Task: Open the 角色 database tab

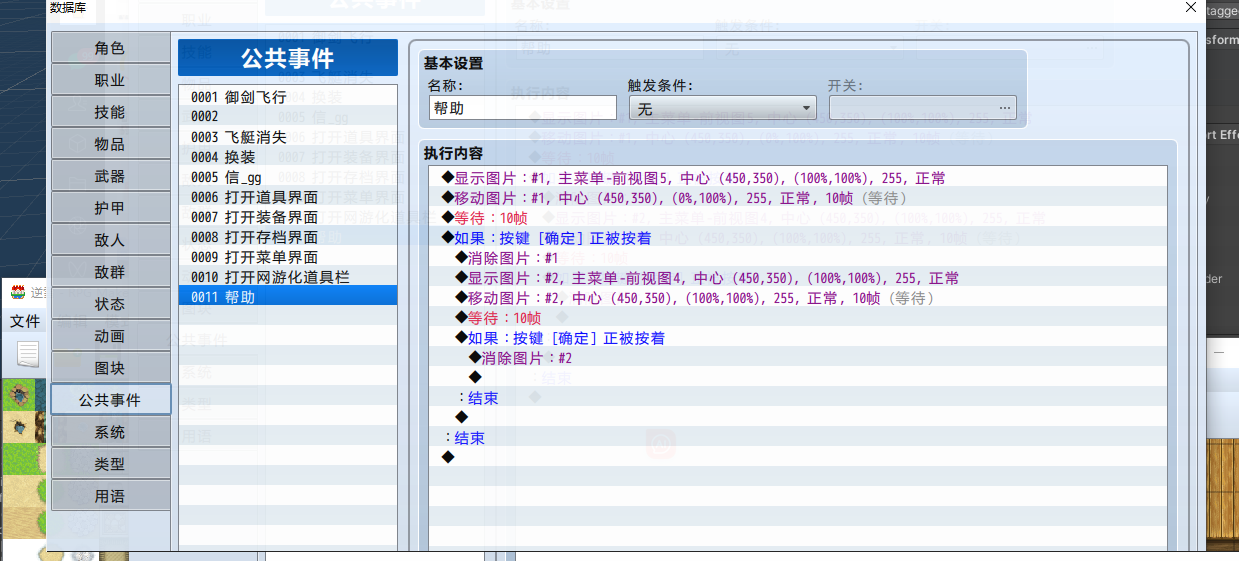Action: (110, 48)
